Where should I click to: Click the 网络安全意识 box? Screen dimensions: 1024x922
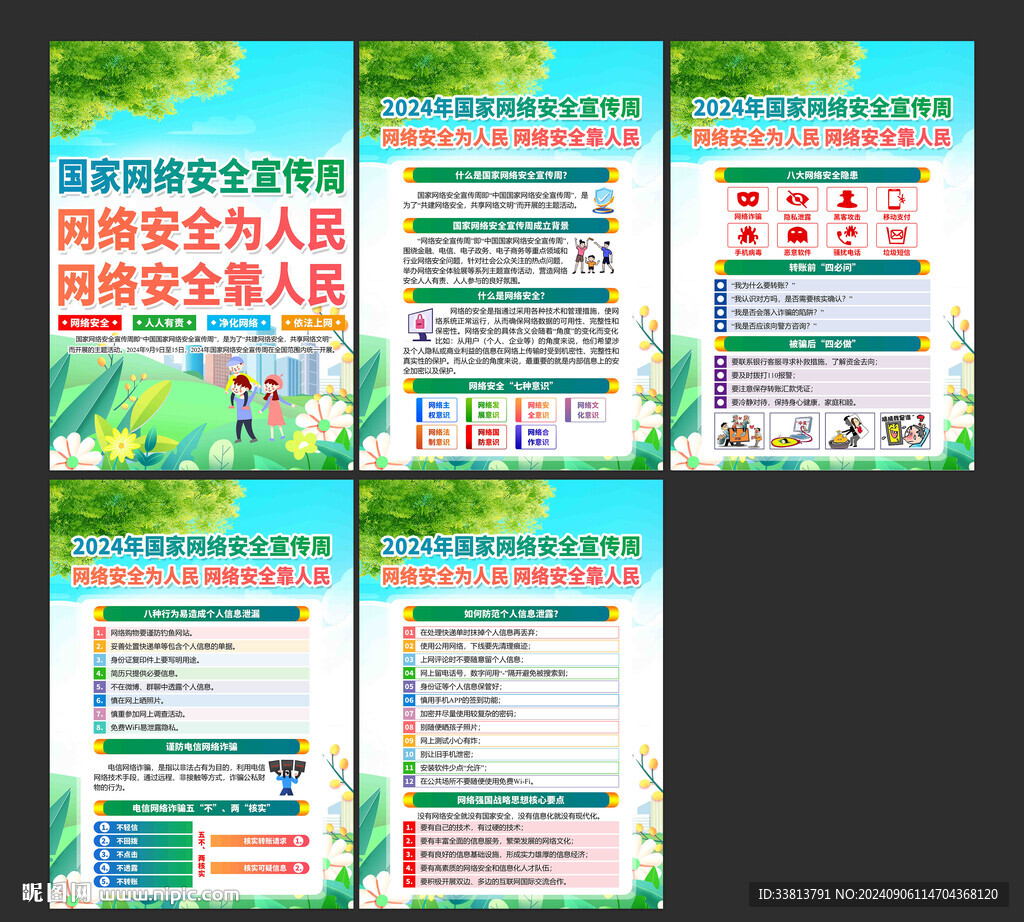536,410
